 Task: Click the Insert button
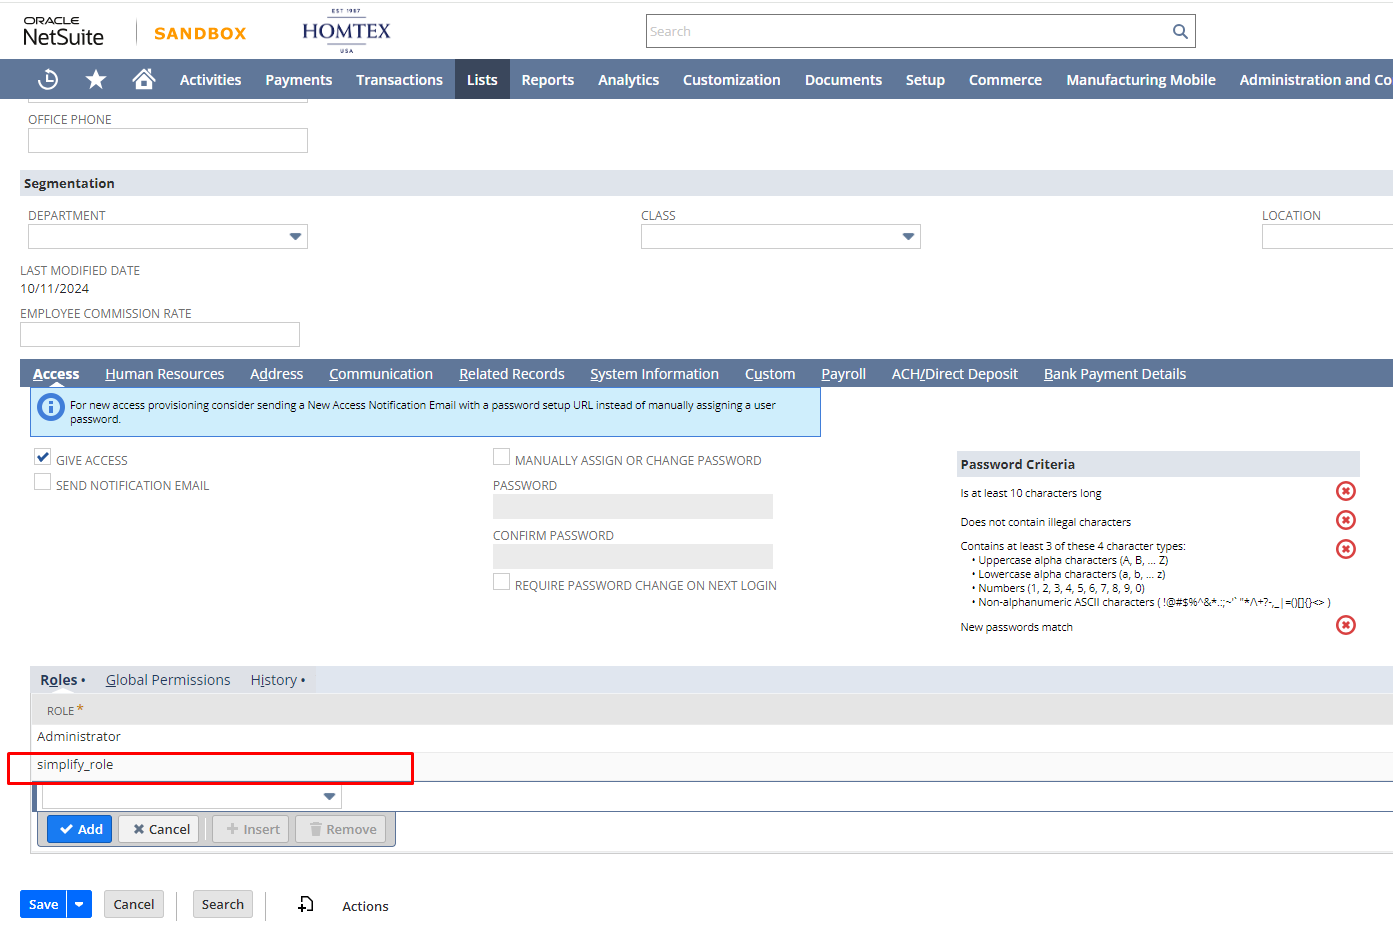point(252,829)
